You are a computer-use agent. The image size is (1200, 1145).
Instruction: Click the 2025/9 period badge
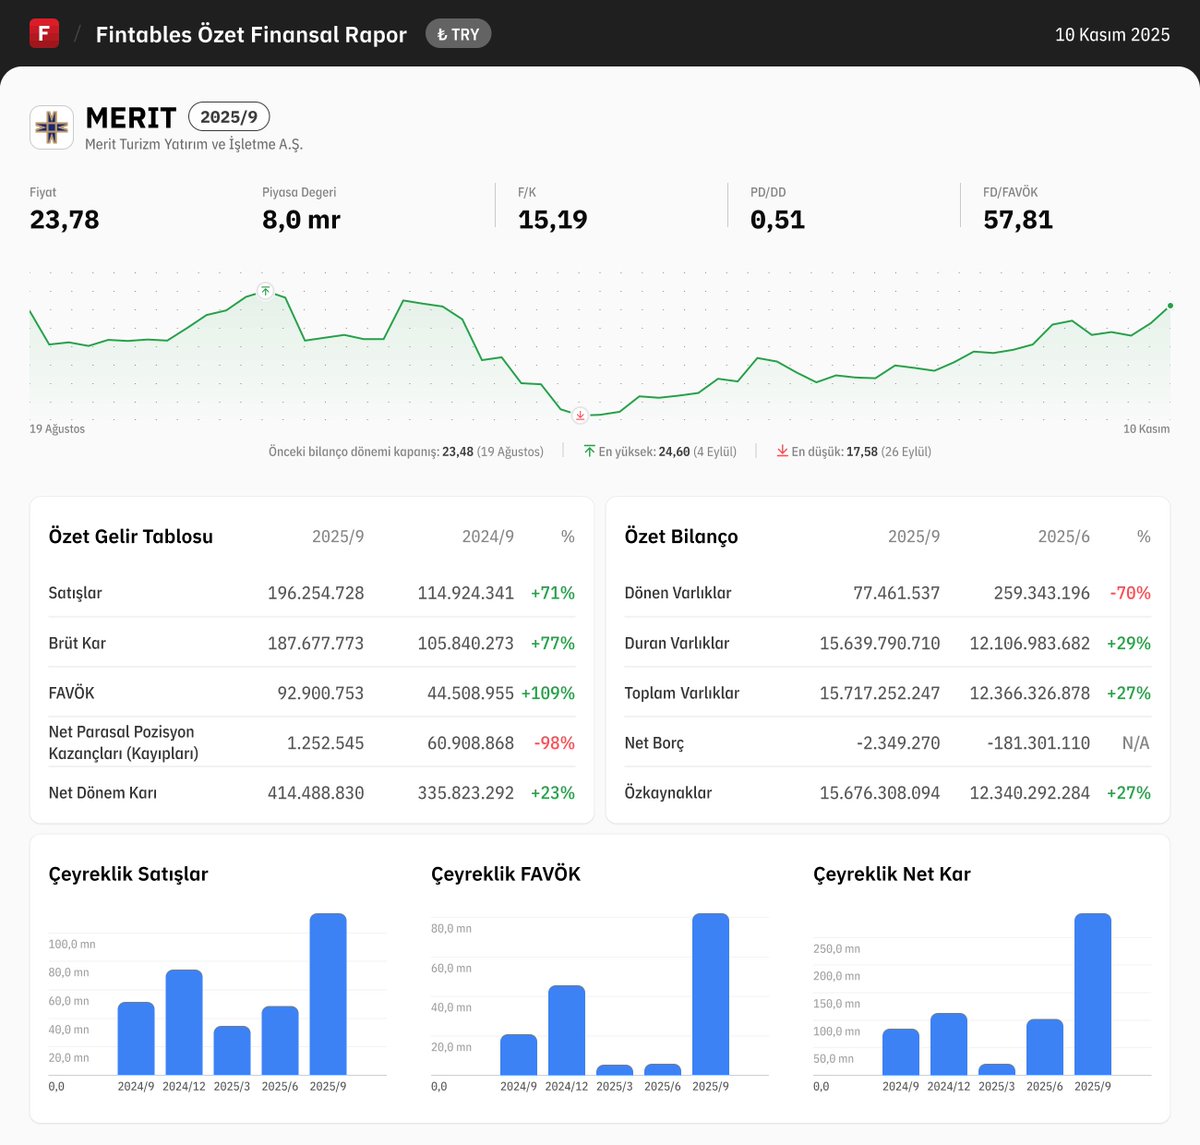(x=229, y=117)
